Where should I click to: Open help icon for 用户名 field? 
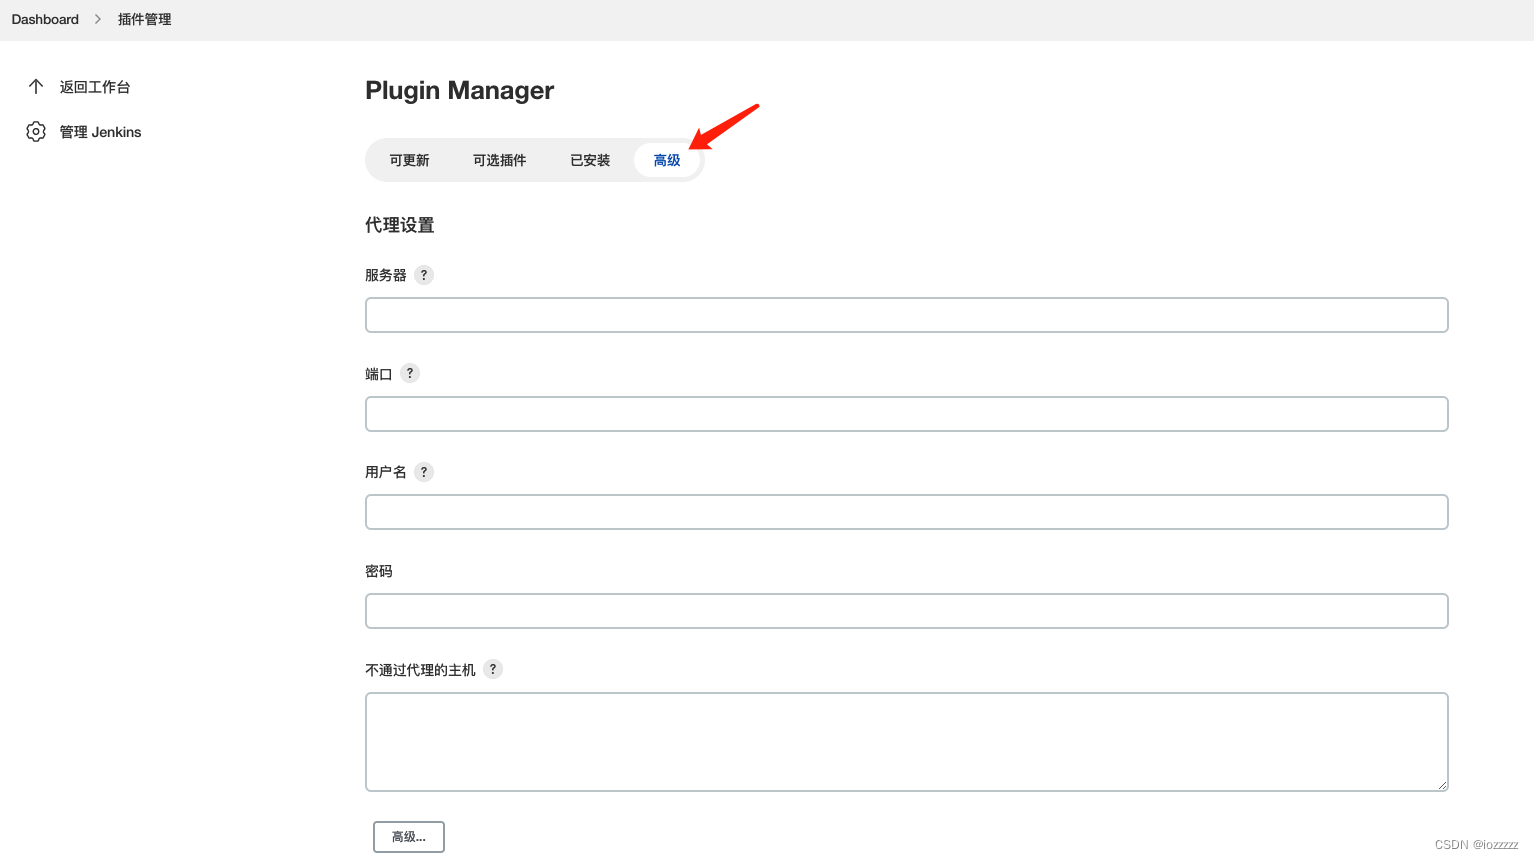coord(424,472)
